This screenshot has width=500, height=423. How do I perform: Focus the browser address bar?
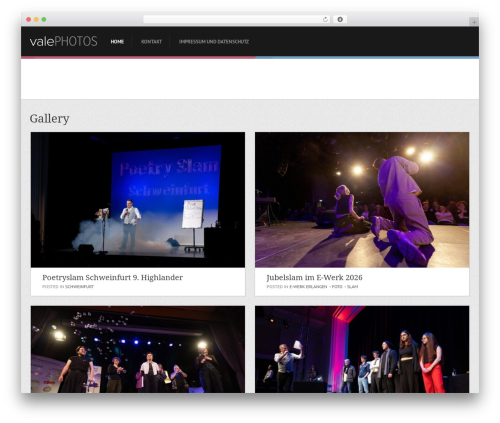(237, 19)
